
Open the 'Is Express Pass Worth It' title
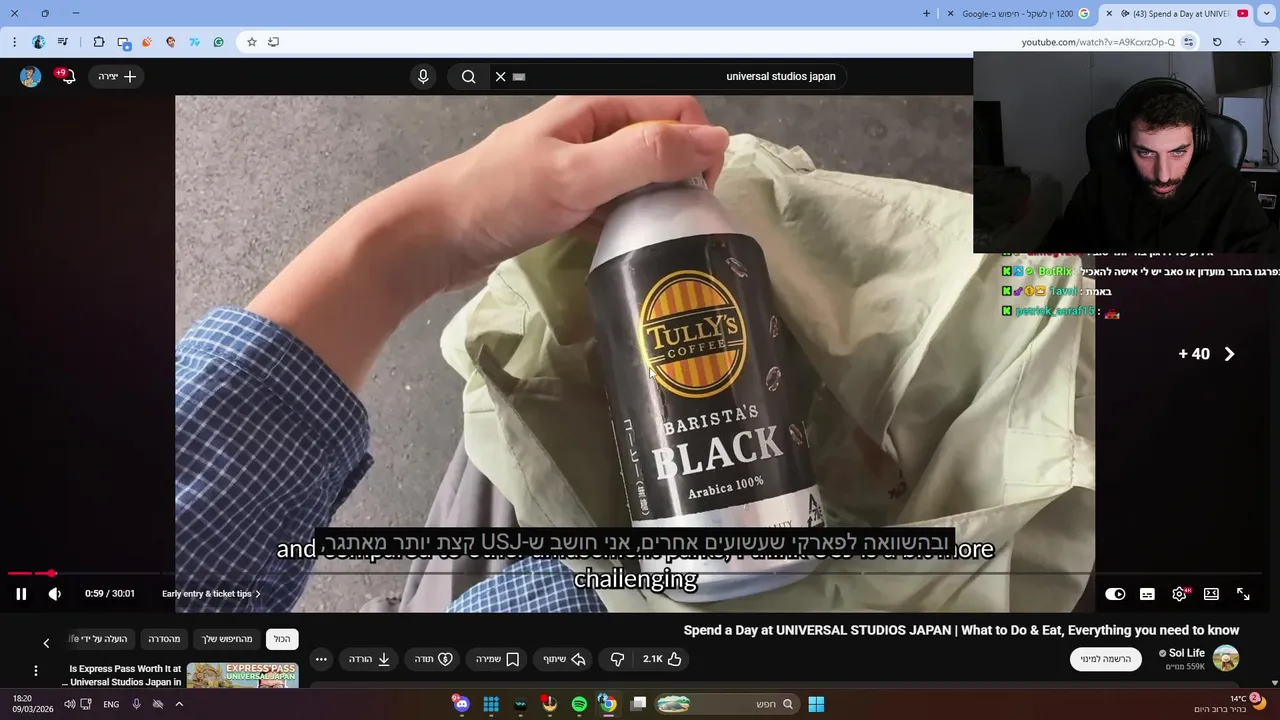coord(122,675)
